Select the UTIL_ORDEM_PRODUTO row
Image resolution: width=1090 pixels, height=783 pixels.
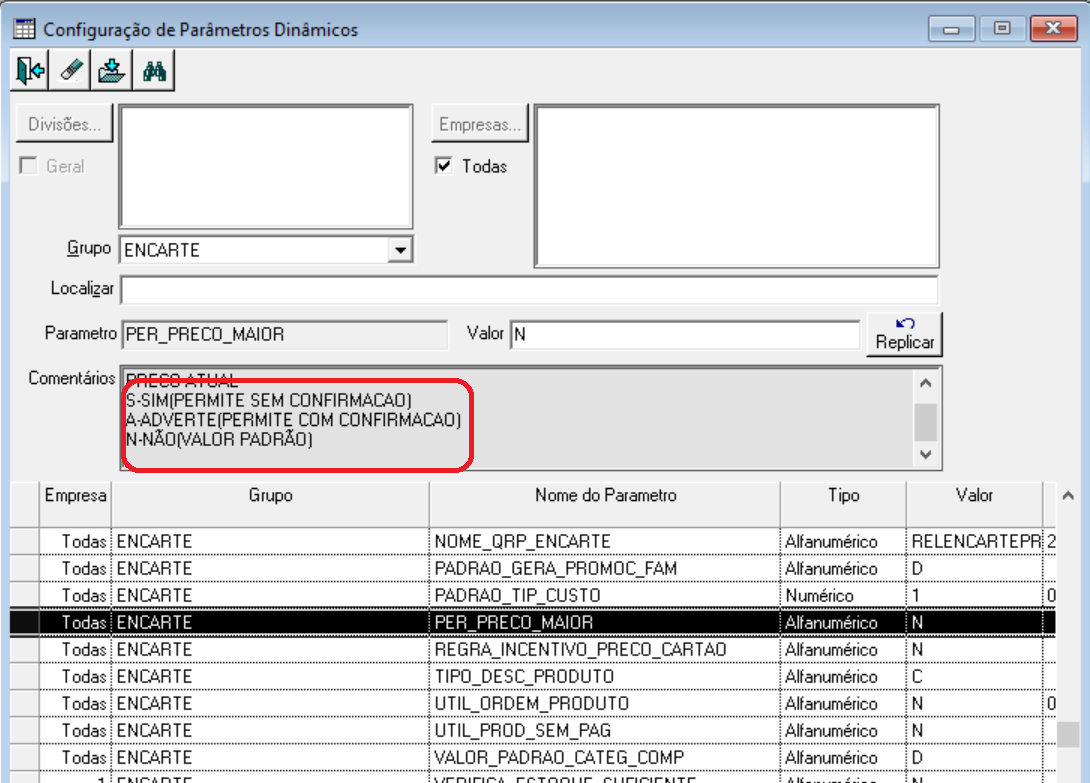pos(533,704)
